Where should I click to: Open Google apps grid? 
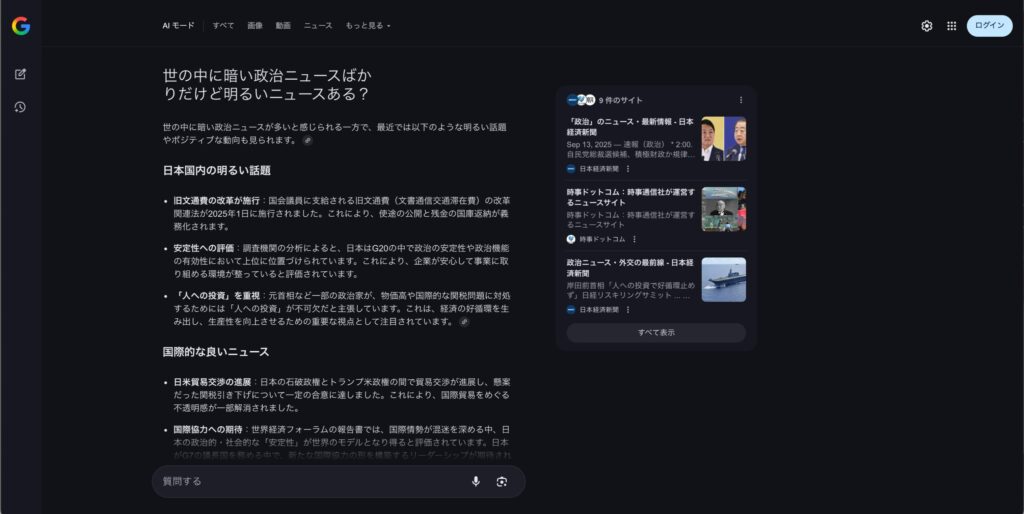click(x=951, y=26)
